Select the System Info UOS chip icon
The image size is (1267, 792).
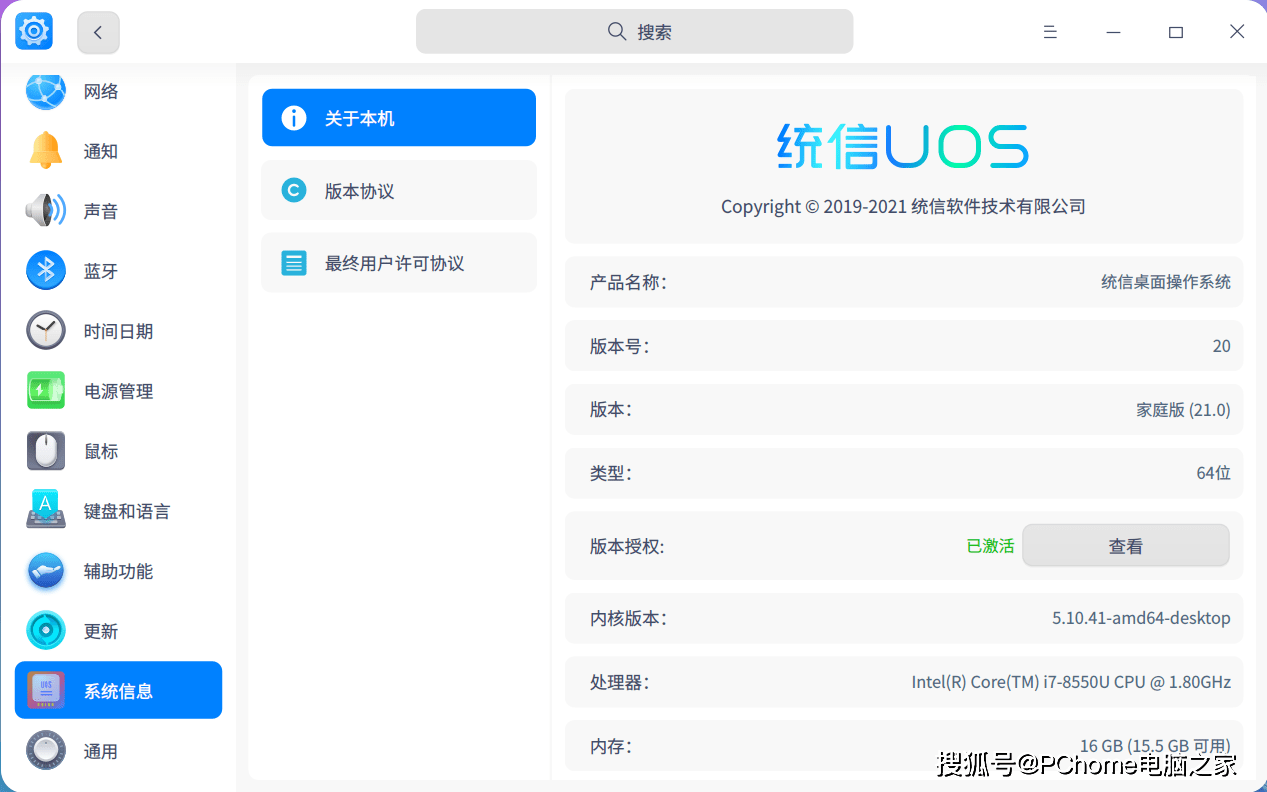[45, 691]
